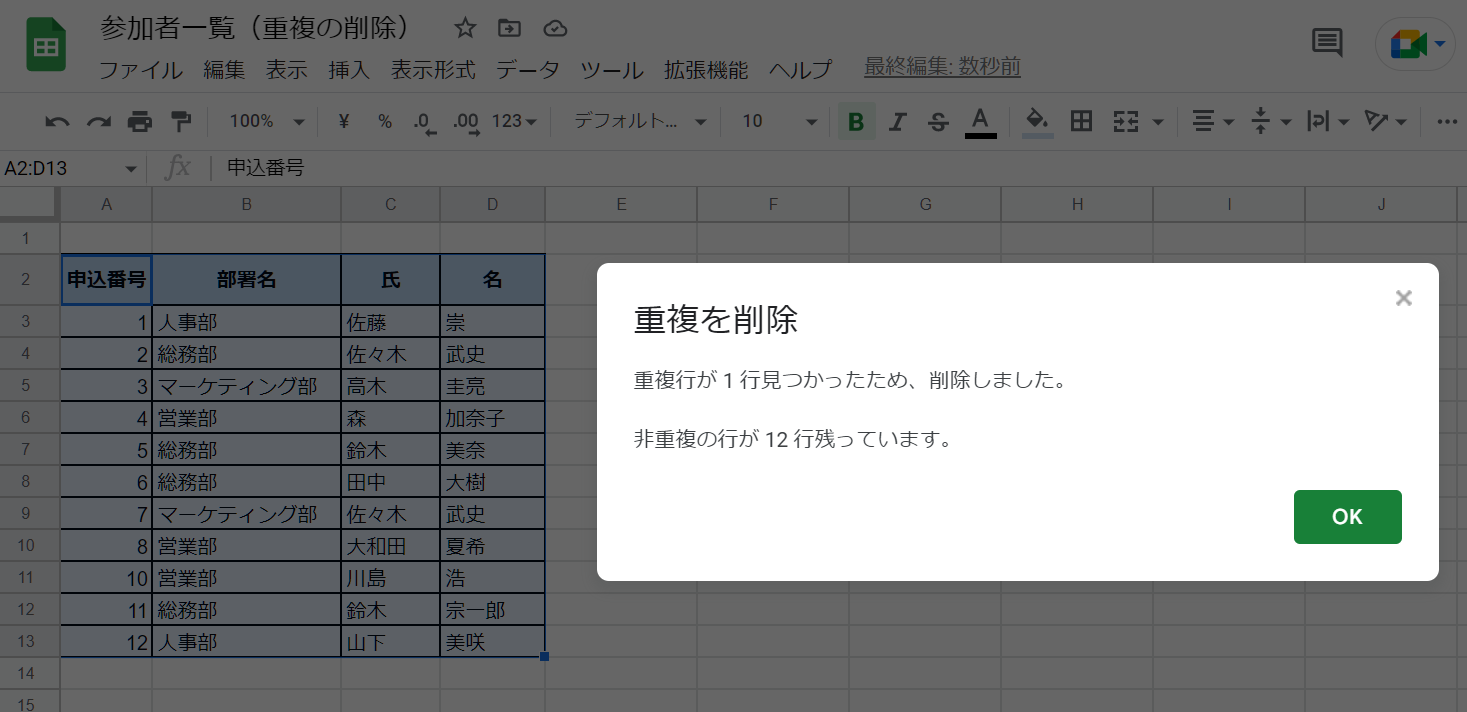Increase decimal places with the .00 icon
This screenshot has height=712, width=1467.
click(465, 120)
